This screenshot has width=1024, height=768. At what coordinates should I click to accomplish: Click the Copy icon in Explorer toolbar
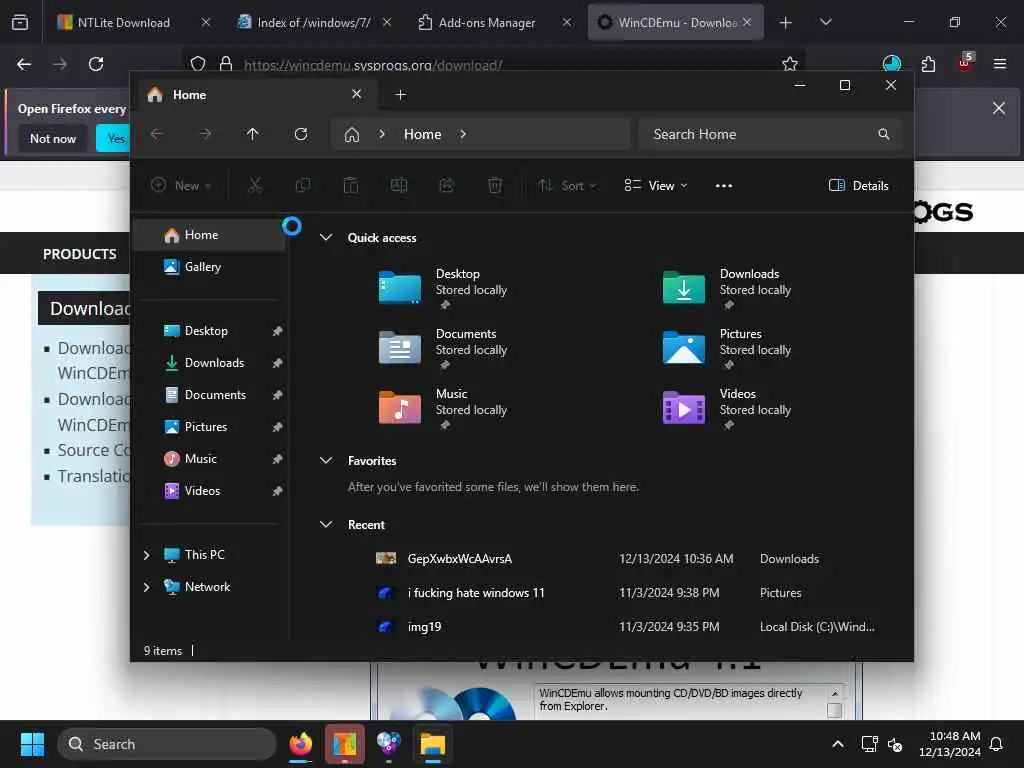(x=303, y=185)
